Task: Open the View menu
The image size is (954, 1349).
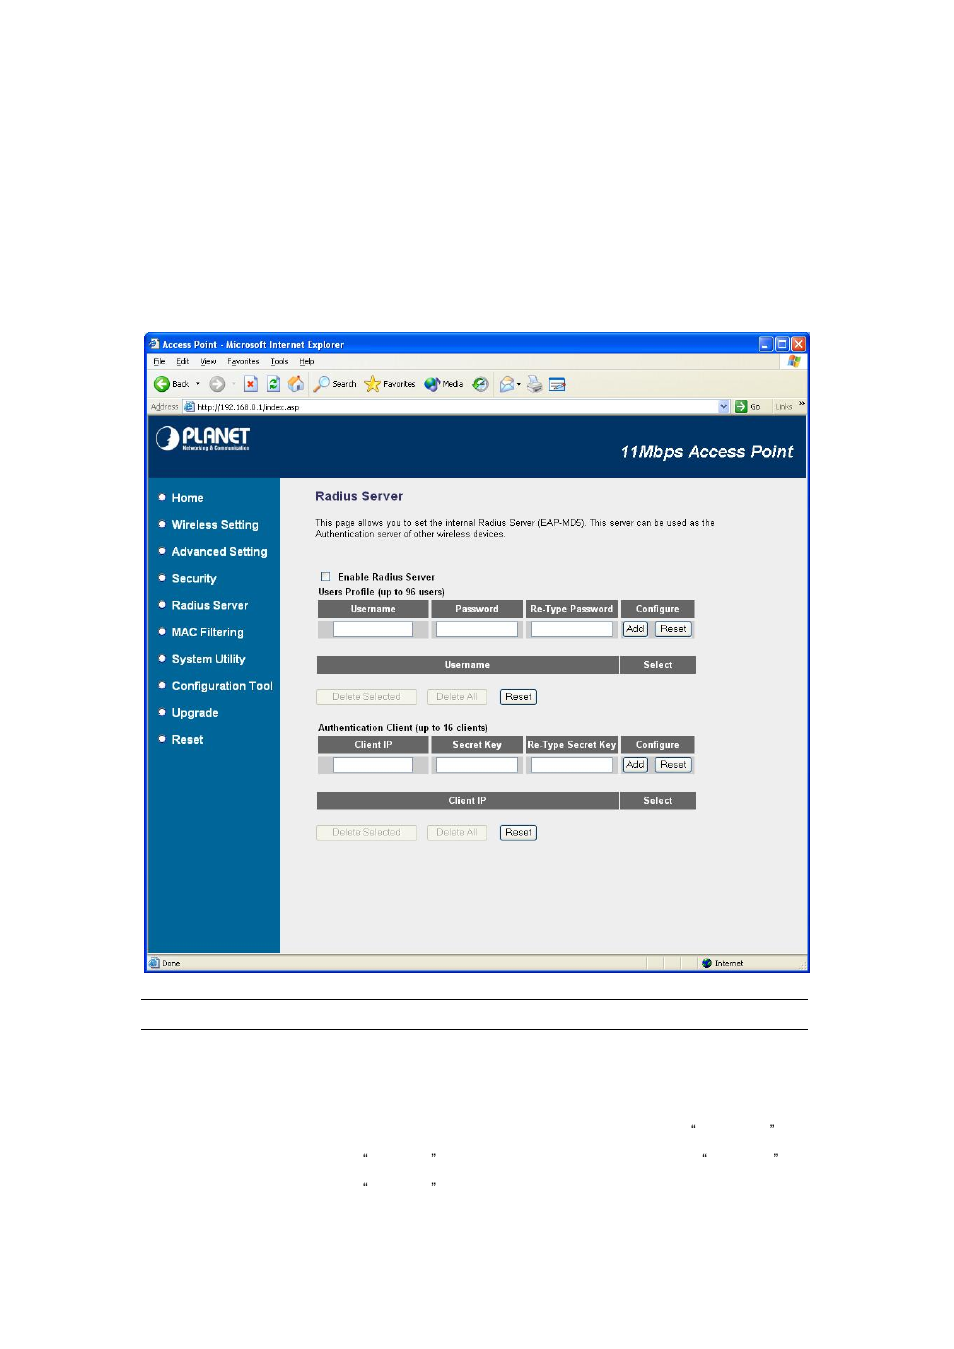Action: click(x=208, y=362)
